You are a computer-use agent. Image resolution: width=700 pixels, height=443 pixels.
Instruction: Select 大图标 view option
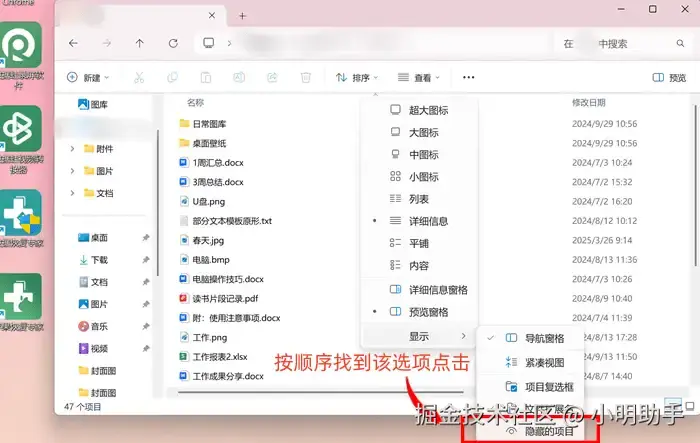(x=419, y=133)
